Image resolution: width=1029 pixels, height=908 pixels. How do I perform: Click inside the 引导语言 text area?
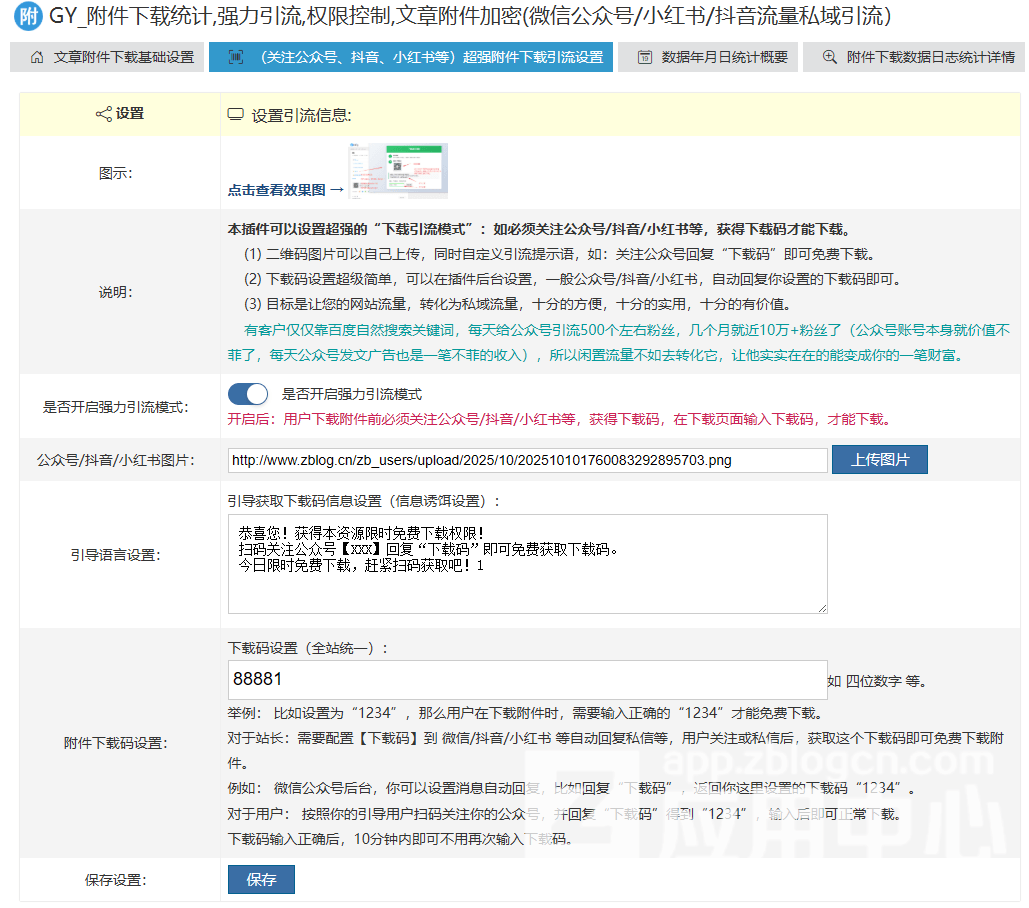[x=527, y=563]
